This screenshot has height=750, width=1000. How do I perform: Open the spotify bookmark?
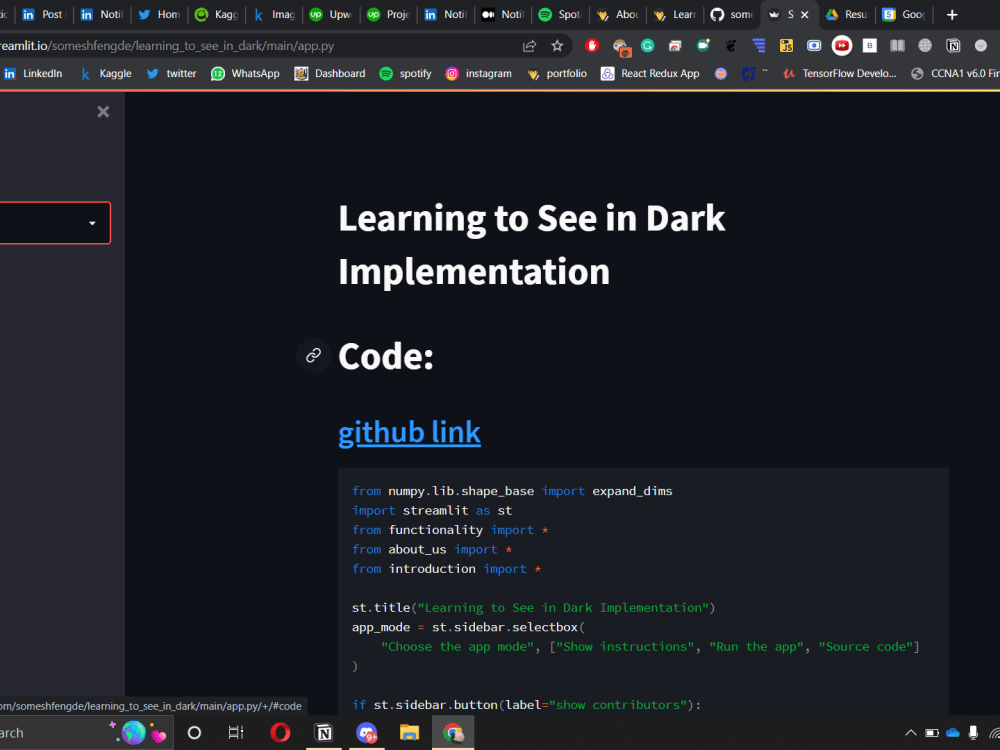click(x=406, y=73)
